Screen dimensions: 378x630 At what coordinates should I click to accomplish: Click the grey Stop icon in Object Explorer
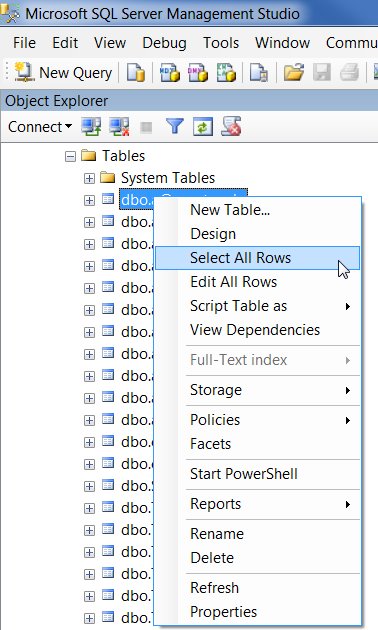click(x=146, y=127)
